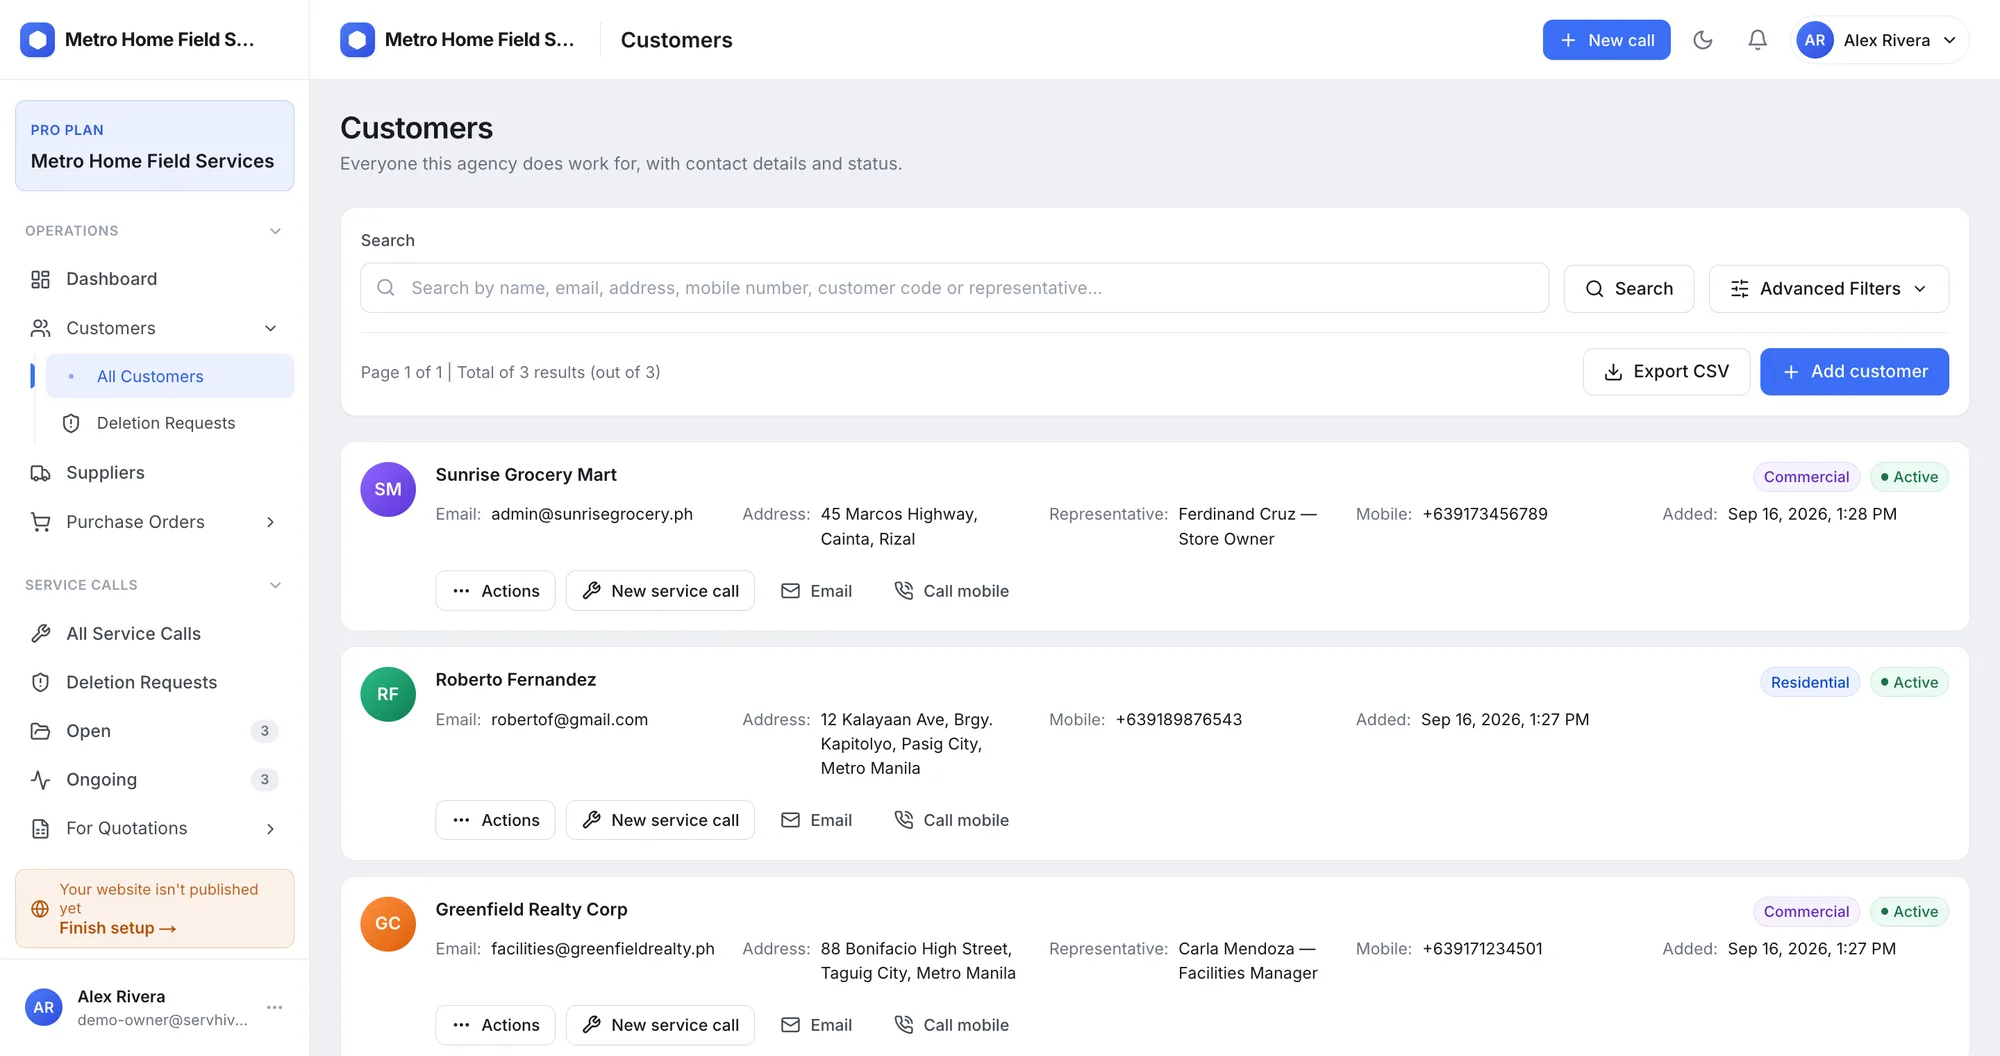2000x1056 pixels.
Task: Open Actions menu for Sunrise Grocery Mart
Action: tap(495, 591)
